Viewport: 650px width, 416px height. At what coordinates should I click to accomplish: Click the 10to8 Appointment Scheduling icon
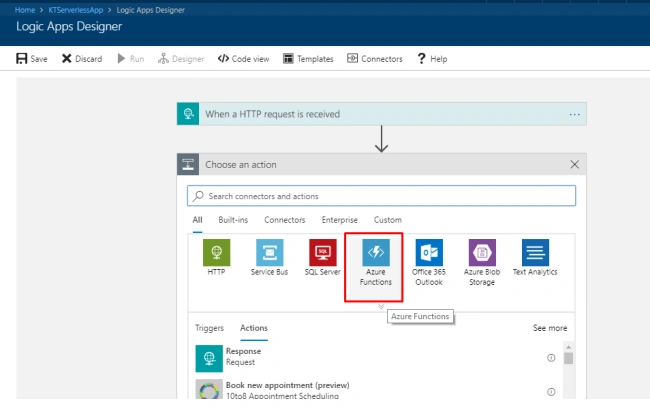pyautogui.click(x=209, y=389)
